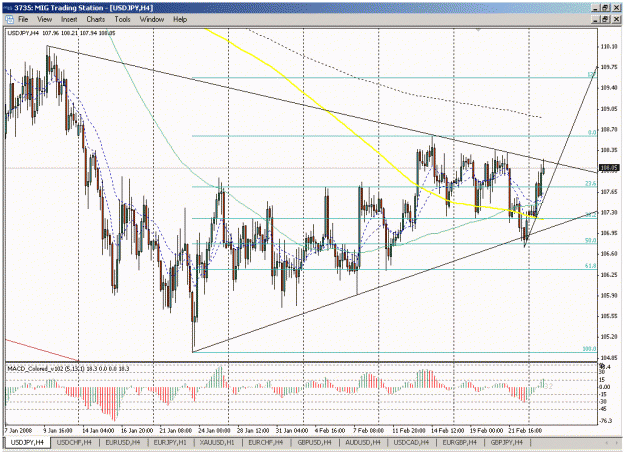Minimize the inner USDJPY chart window
The height and width of the screenshot is (452, 625).
596,19
